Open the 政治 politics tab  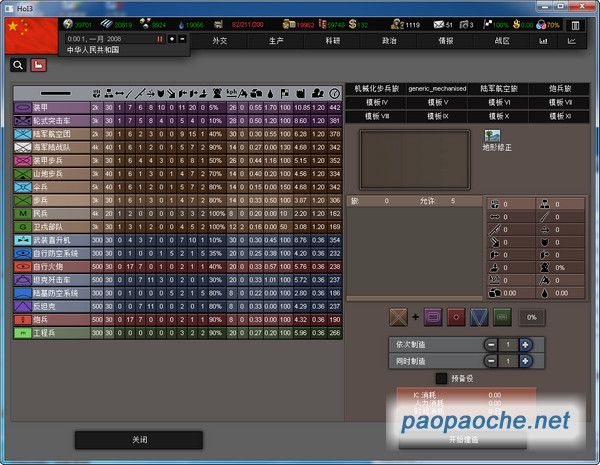click(x=389, y=41)
